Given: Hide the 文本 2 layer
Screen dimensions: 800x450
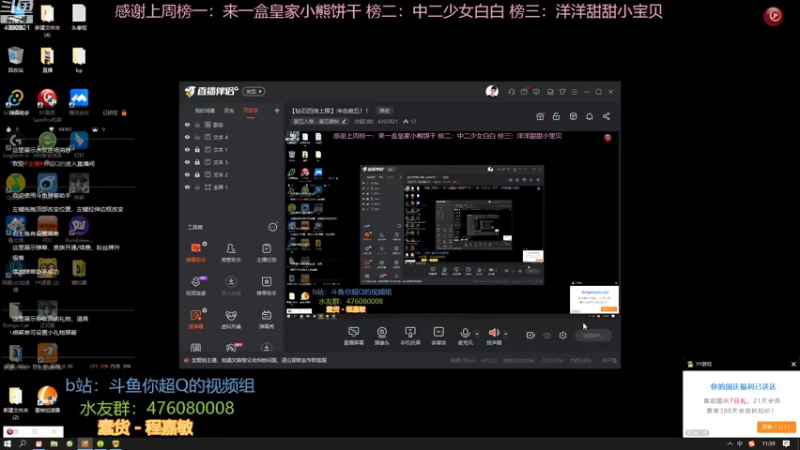Looking at the screenshot, I should tap(187, 174).
